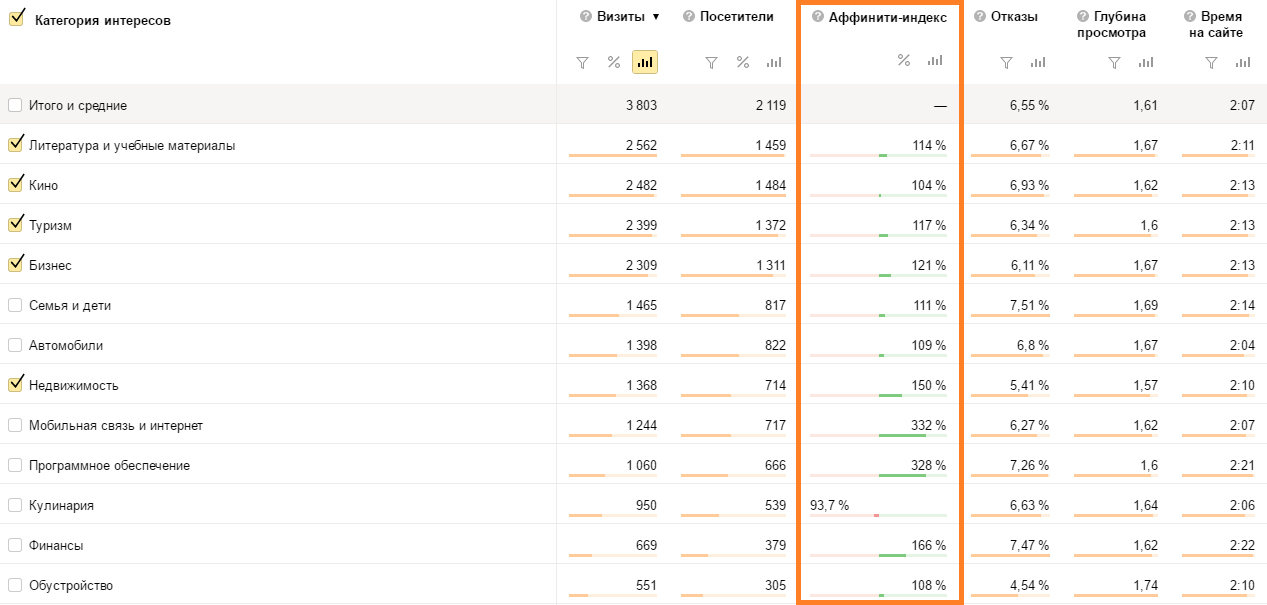
Task: Toggle percent view under Визиты column
Action: (614, 62)
